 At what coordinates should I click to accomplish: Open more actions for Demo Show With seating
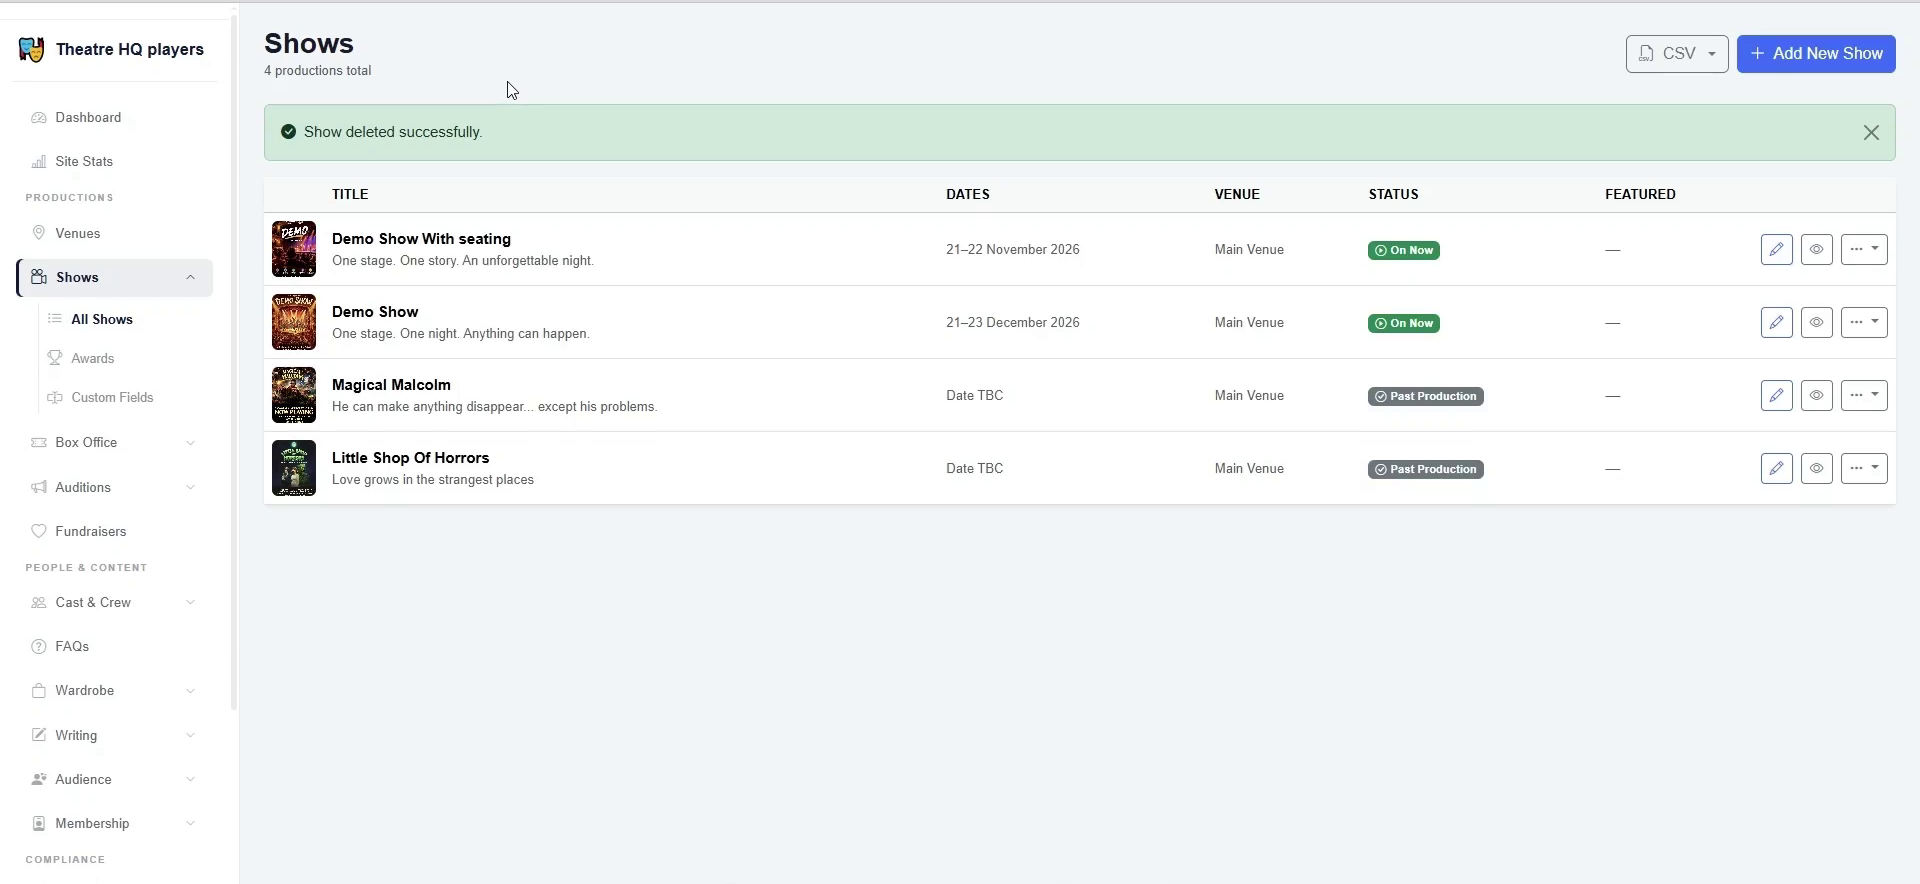(1864, 249)
